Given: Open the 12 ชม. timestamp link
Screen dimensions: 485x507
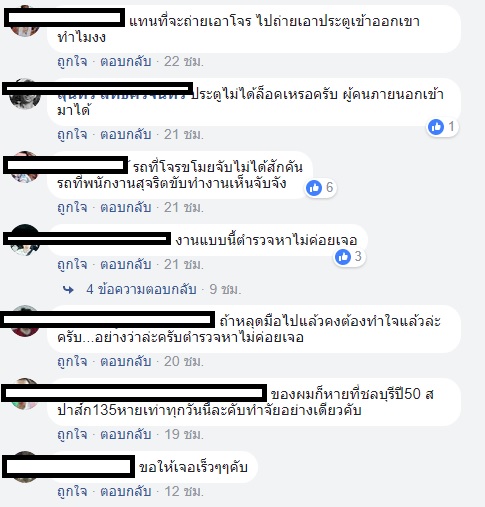Looking at the screenshot, I should [184, 492].
